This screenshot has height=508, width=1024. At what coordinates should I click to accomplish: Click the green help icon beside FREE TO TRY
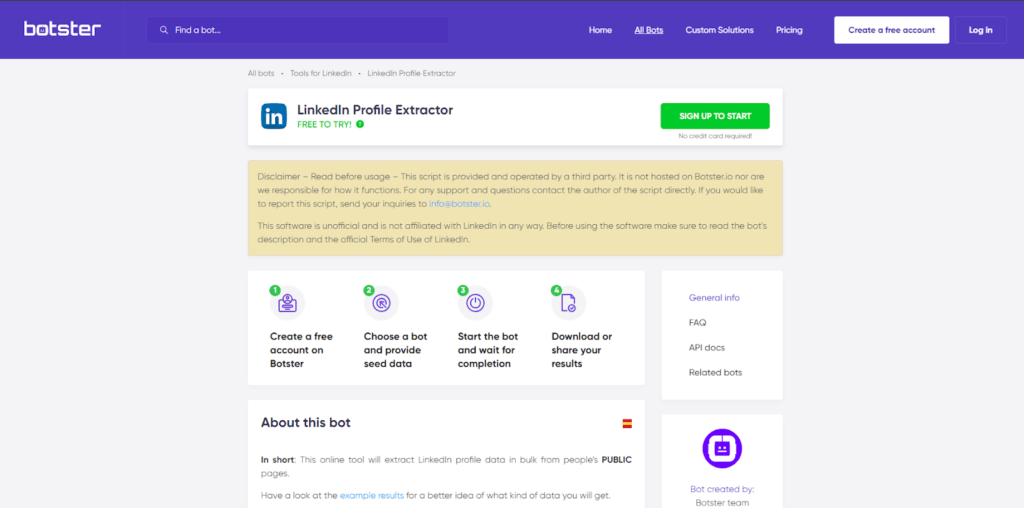[360, 124]
